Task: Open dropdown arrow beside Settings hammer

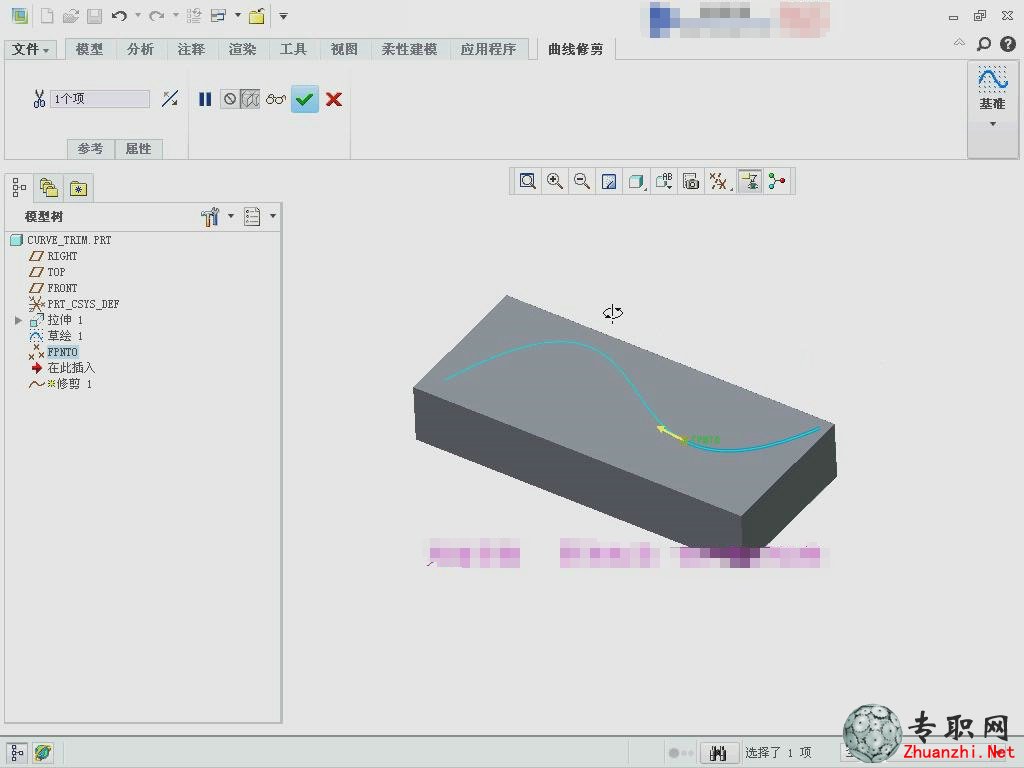Action: (x=231, y=216)
